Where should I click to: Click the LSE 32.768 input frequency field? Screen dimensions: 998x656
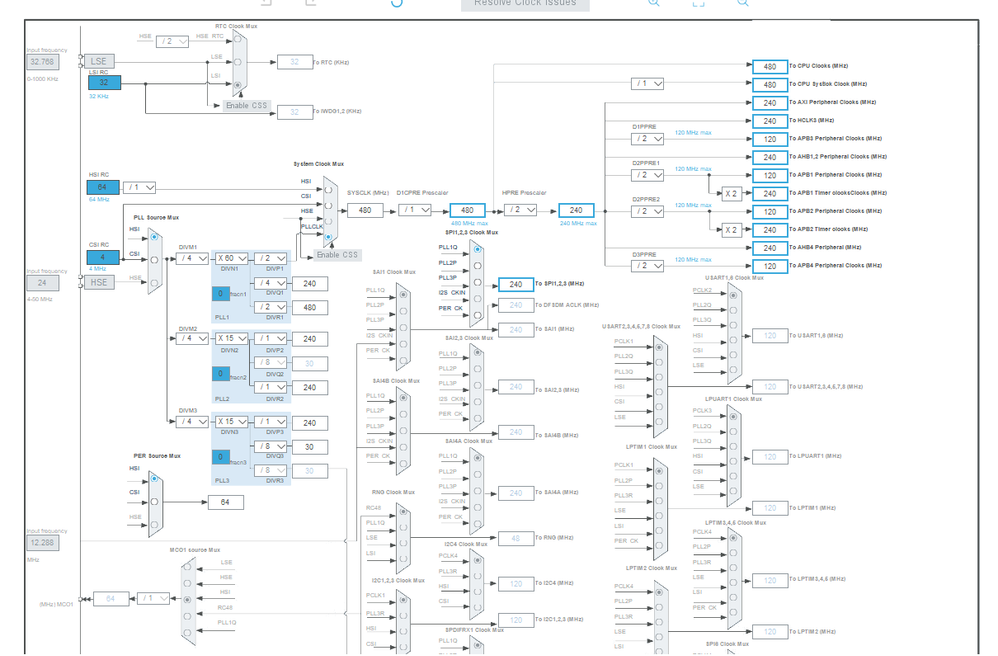pos(43,62)
